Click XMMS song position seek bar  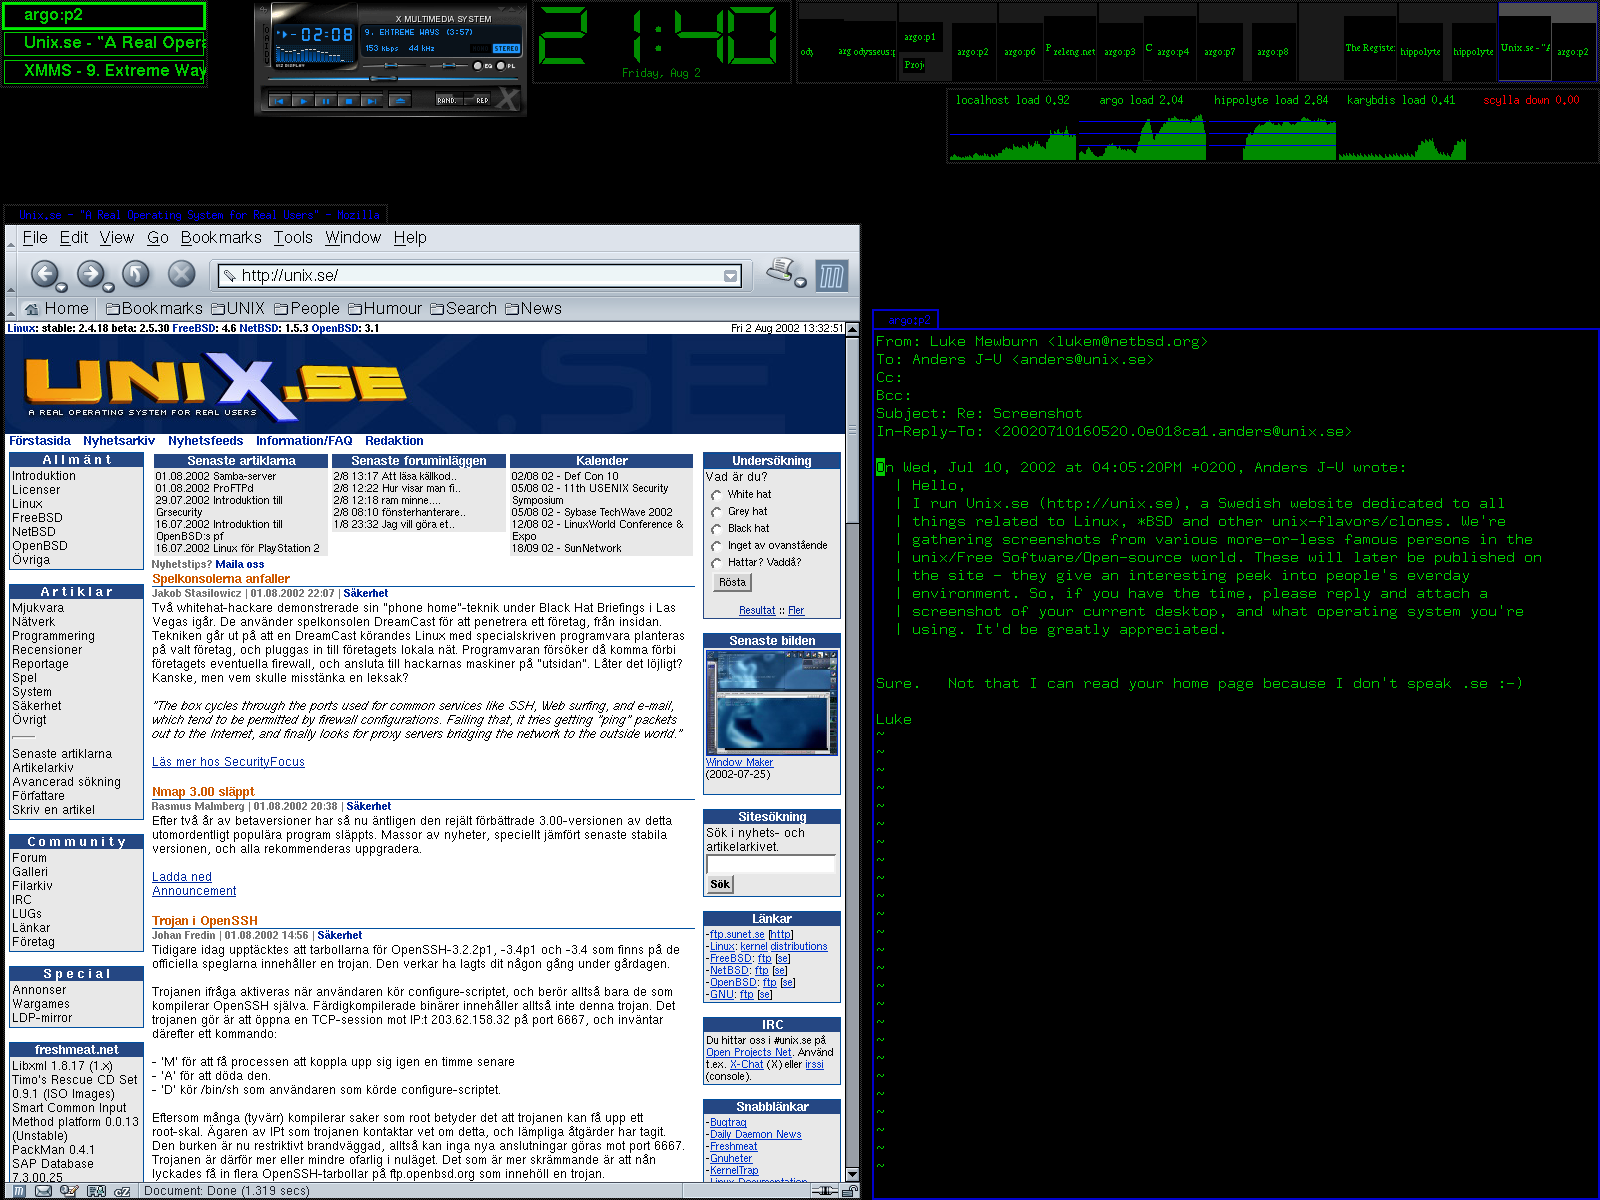(x=393, y=79)
